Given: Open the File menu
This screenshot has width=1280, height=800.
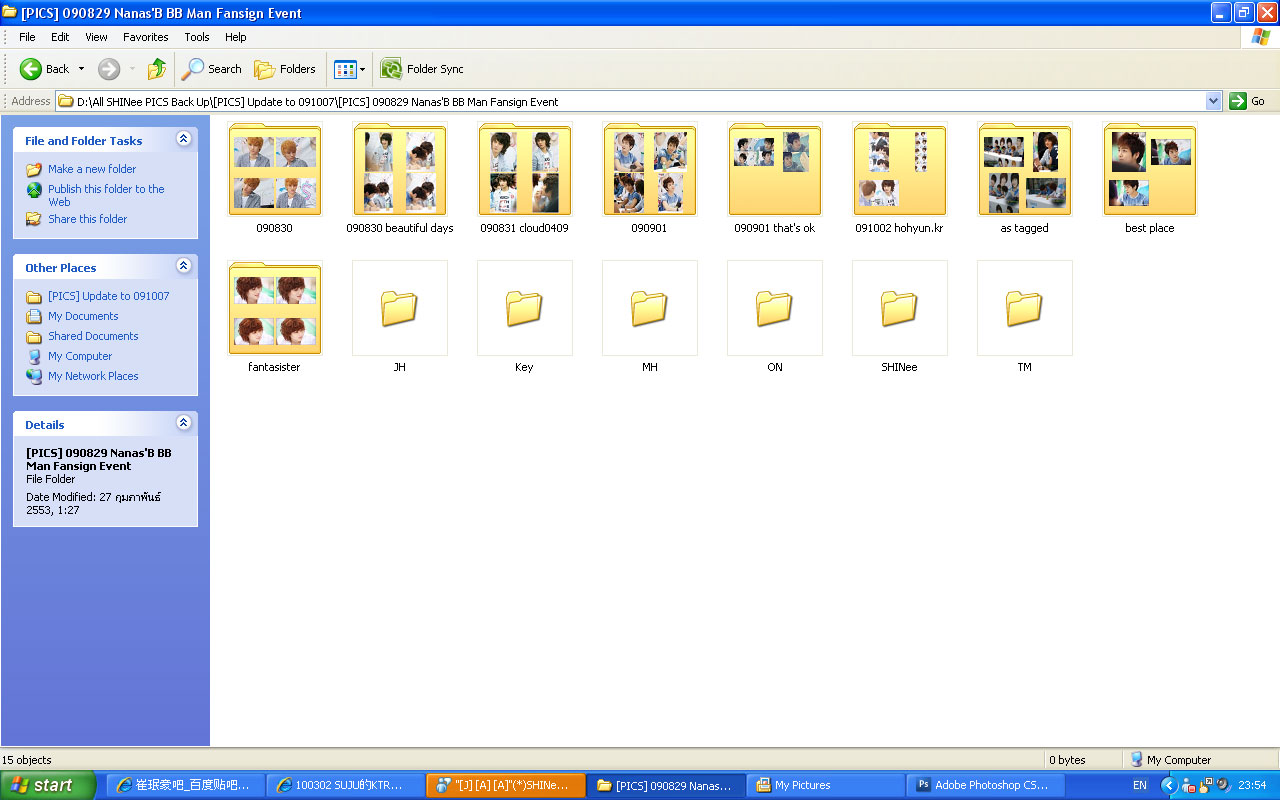Looking at the screenshot, I should coord(27,37).
